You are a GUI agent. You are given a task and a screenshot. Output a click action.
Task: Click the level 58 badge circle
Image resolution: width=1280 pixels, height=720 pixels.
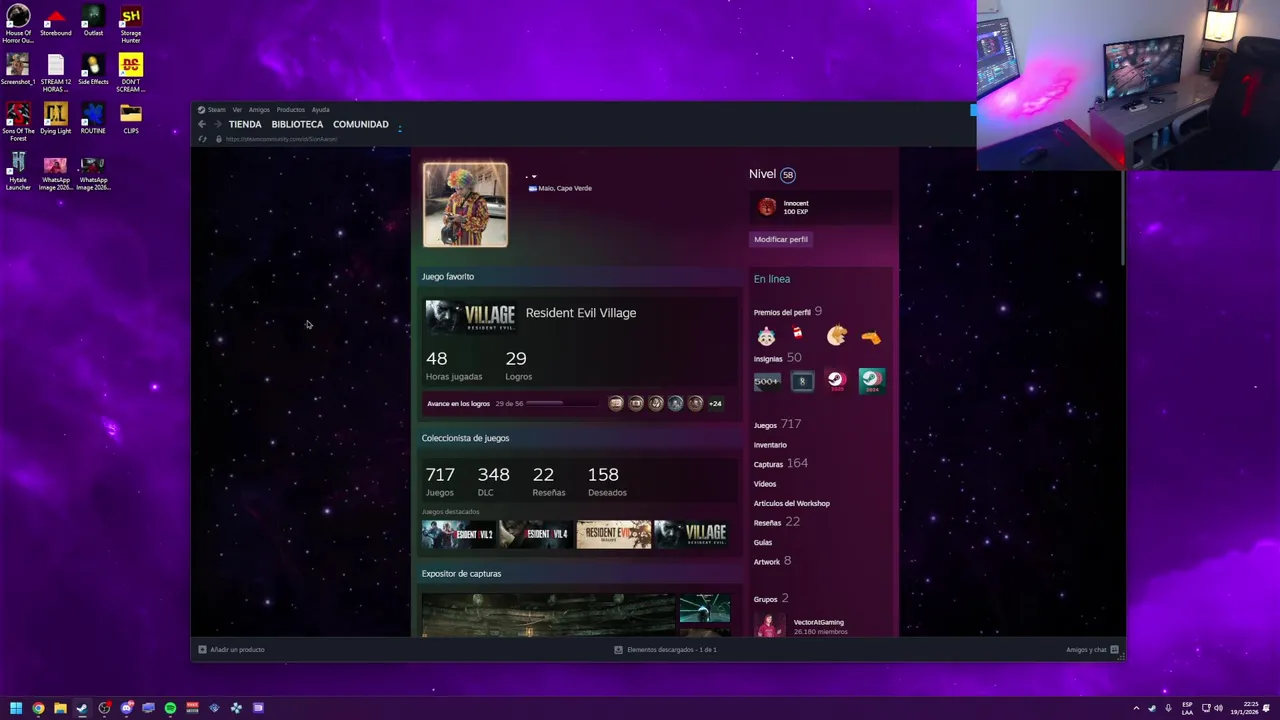point(788,175)
